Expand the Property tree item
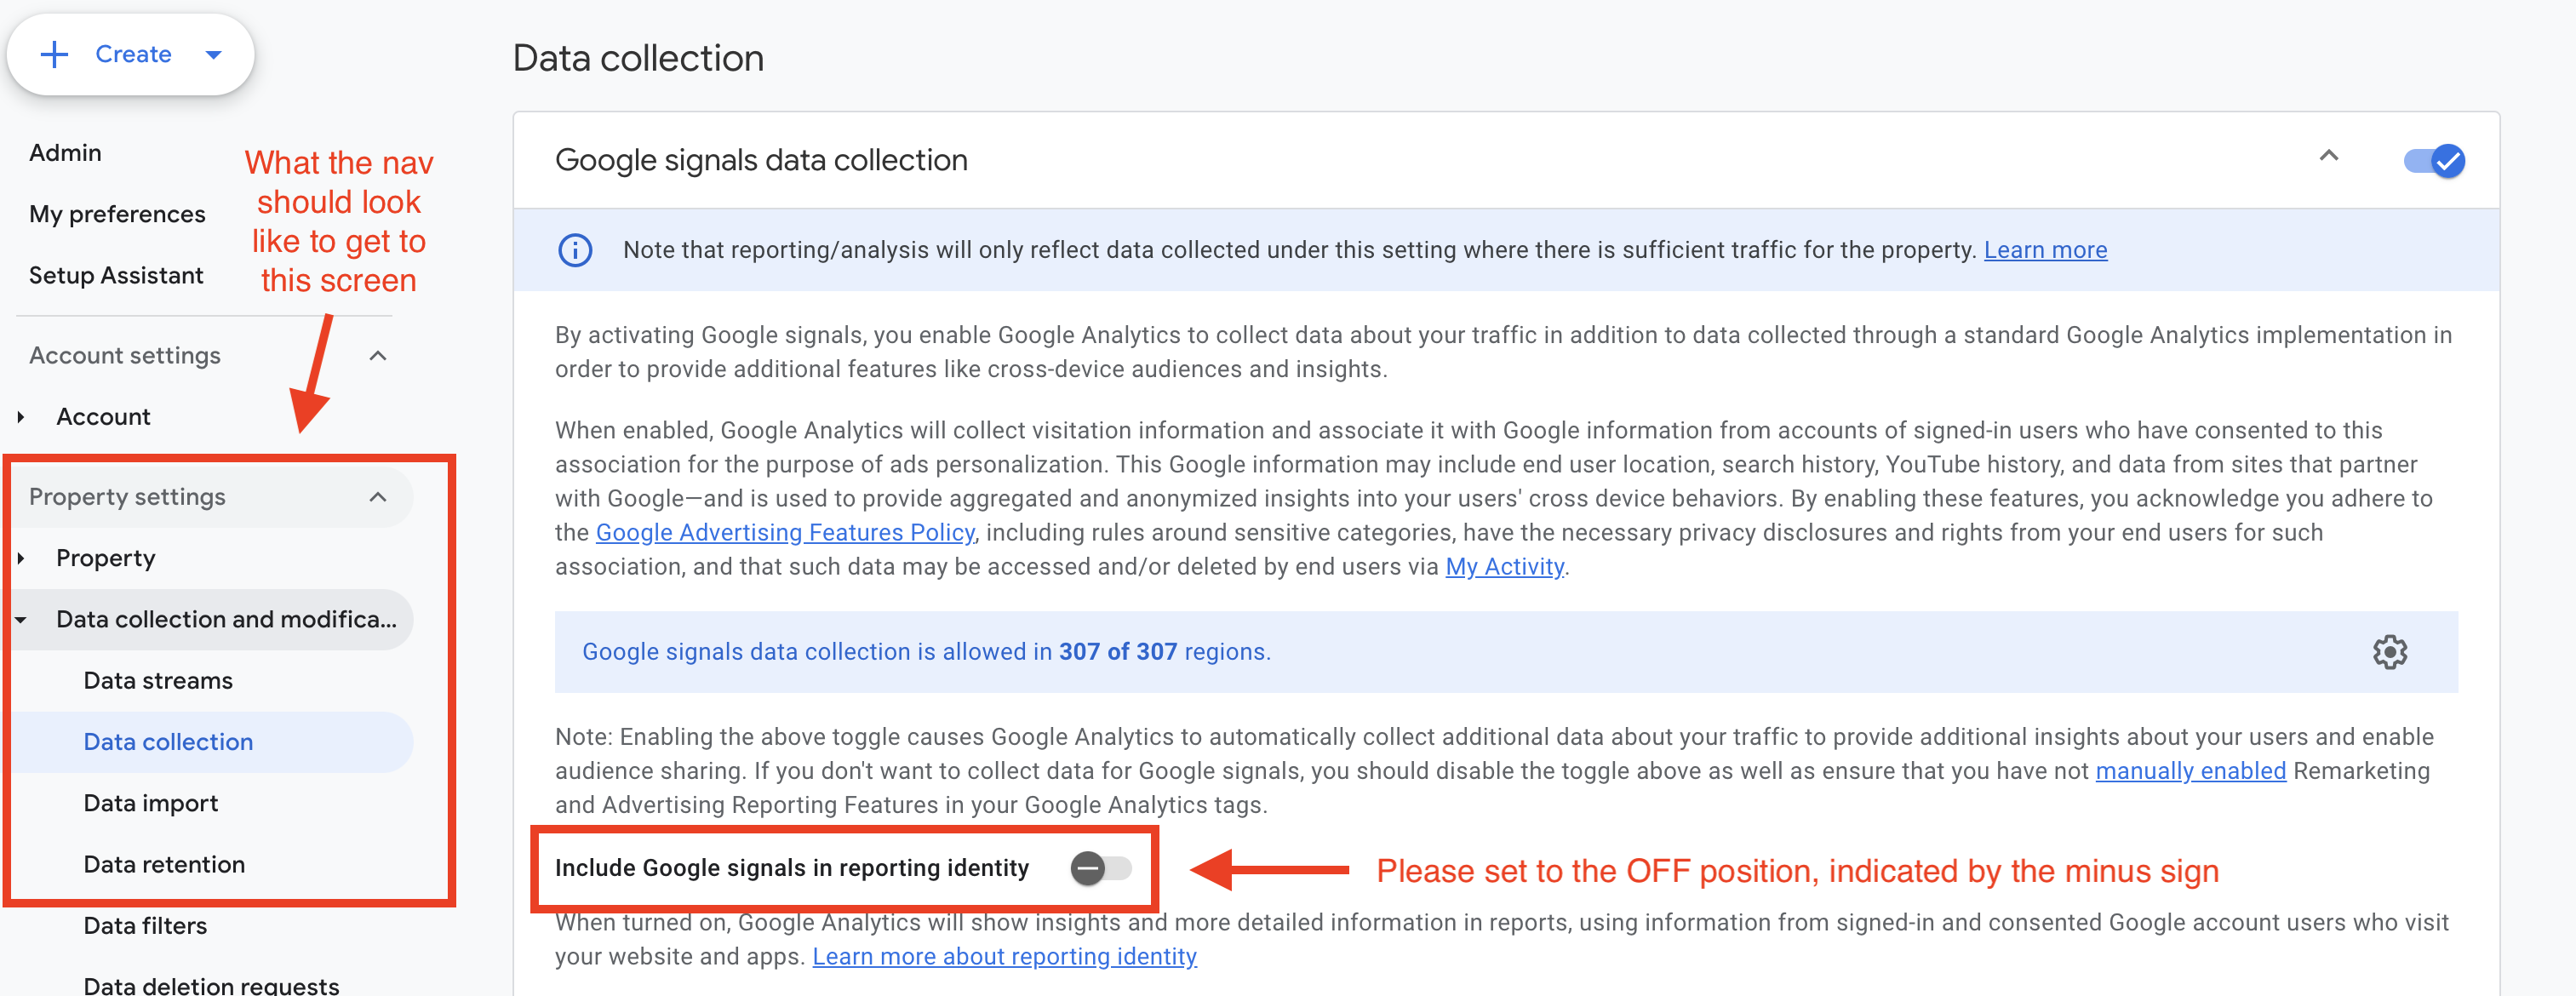Image resolution: width=2576 pixels, height=996 pixels. click(21, 558)
